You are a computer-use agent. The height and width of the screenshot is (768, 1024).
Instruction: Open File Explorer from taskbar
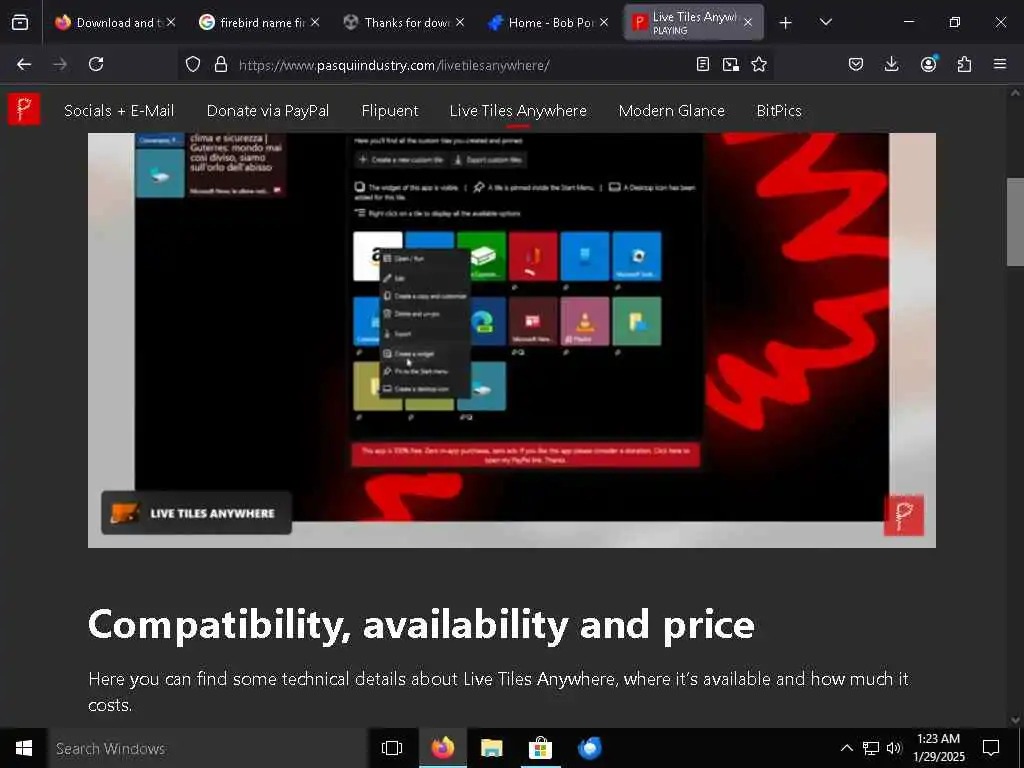click(491, 748)
